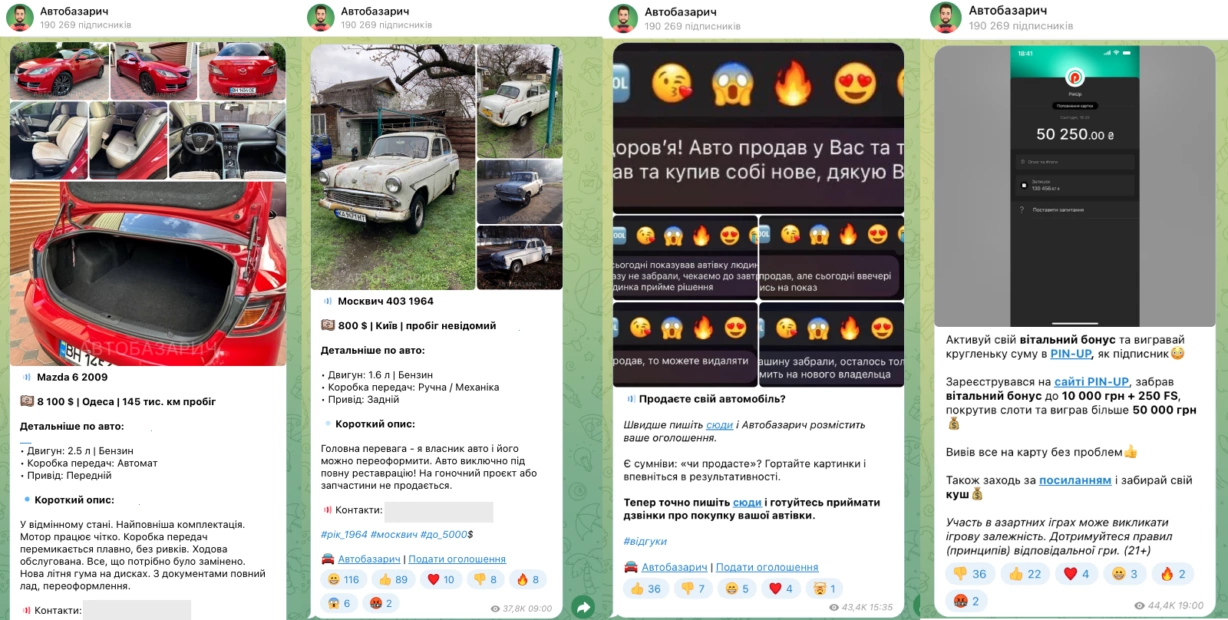Toggle the thumbs-up reaction showing 89

pyautogui.click(x=395, y=579)
